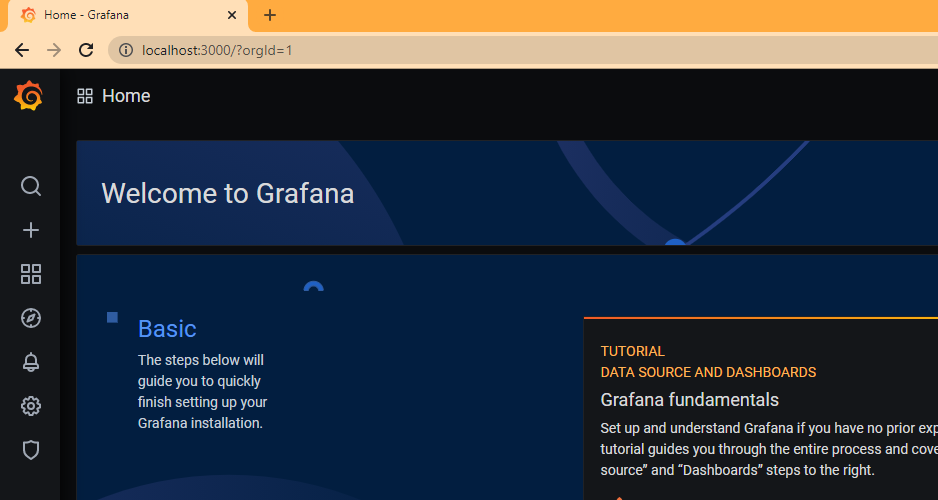The height and width of the screenshot is (500, 938).
Task: Open the Create plus menu in sidebar
Action: tap(31, 230)
